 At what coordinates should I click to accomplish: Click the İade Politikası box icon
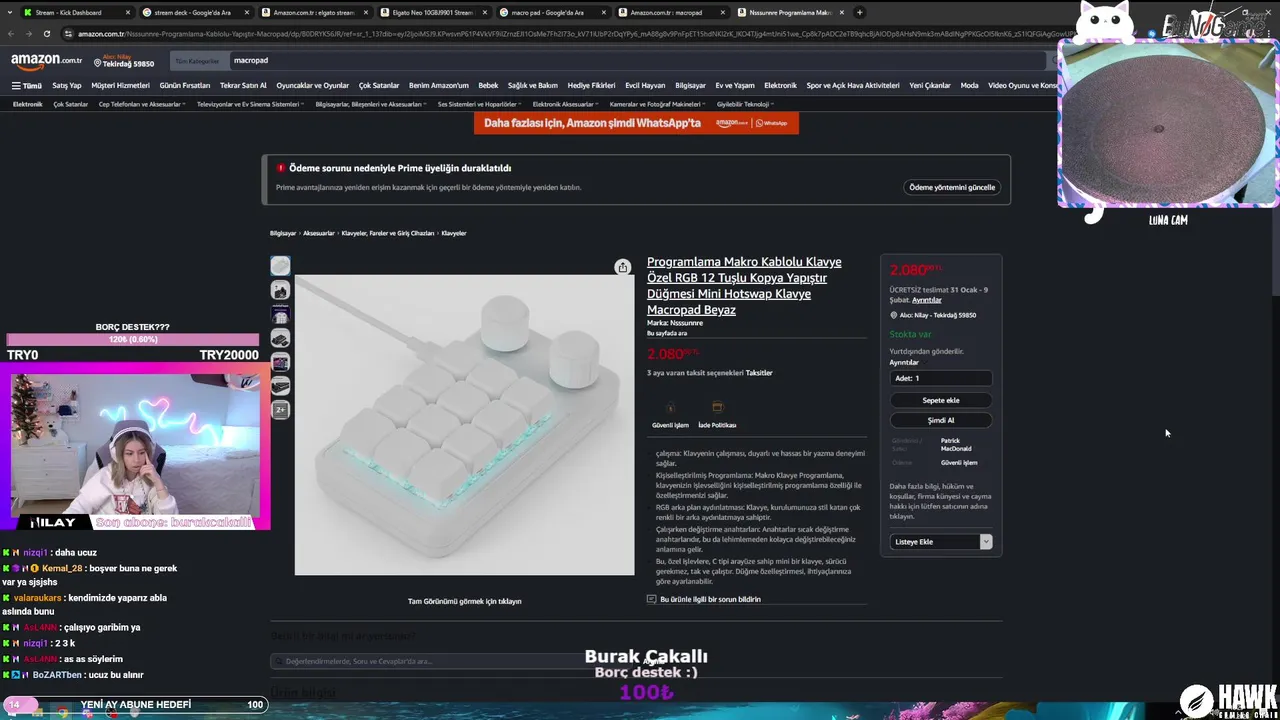click(x=717, y=408)
